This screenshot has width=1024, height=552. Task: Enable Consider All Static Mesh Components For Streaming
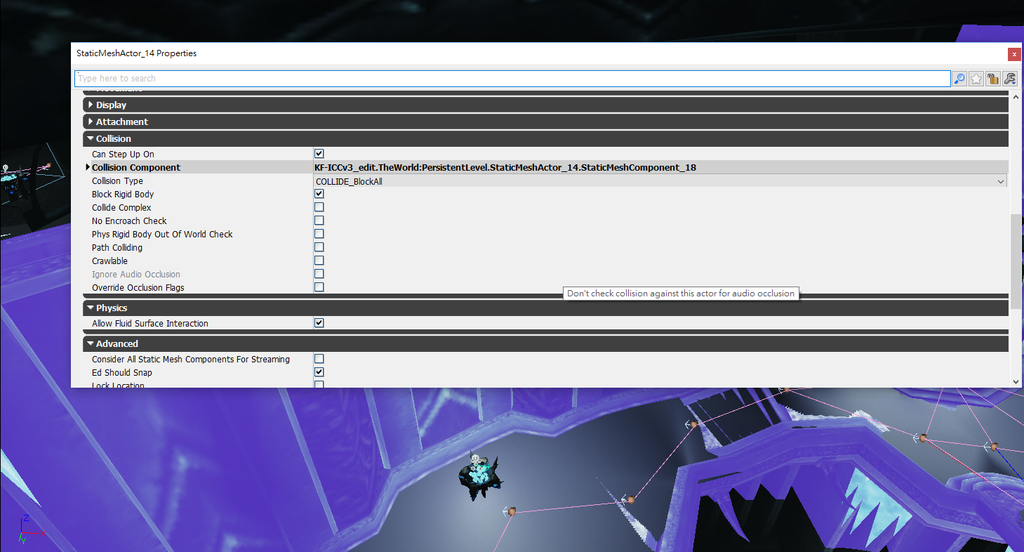(319, 359)
